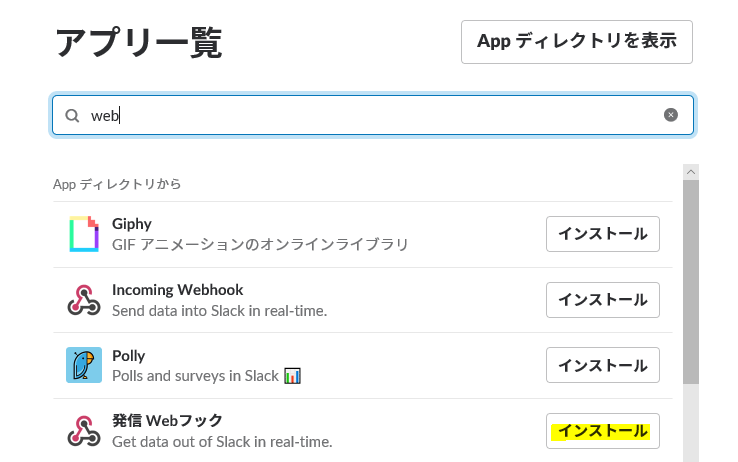Image resolution: width=738 pixels, height=462 pixels.
Task: Install the Polly app
Action: (602, 365)
